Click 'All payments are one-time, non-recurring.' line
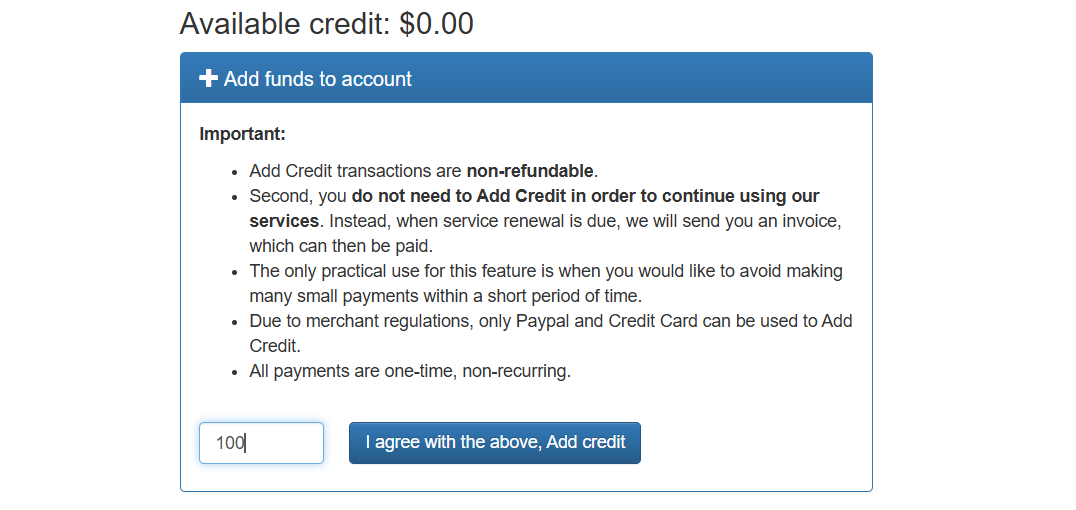 tap(410, 371)
